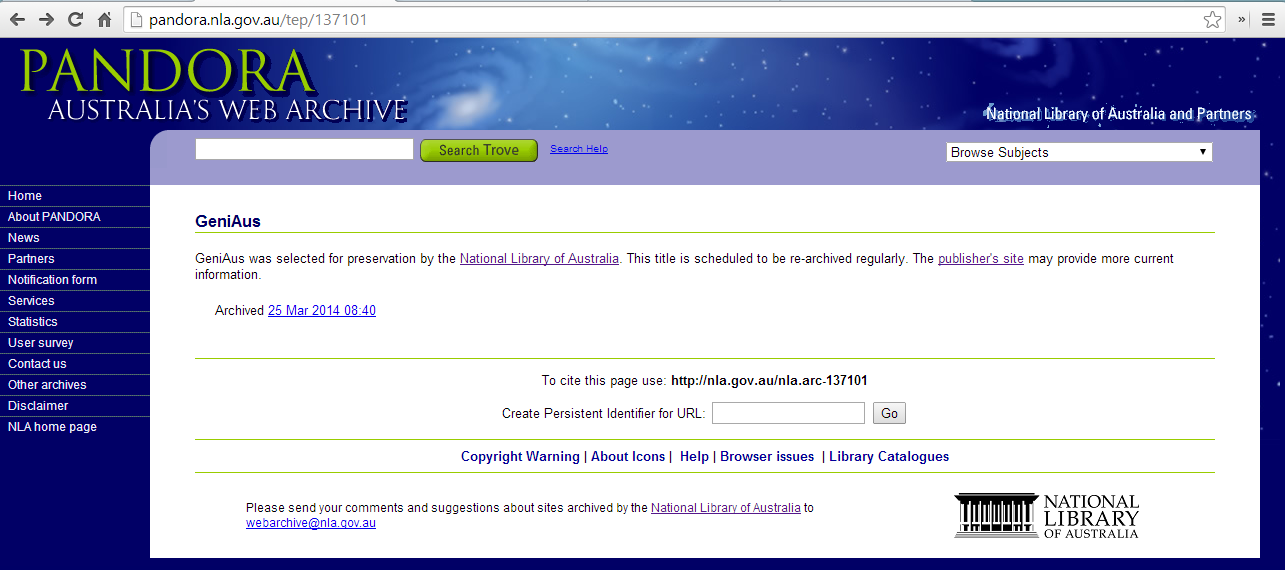Go back with the browser back arrow
The image size is (1285, 570).
pyautogui.click(x=17, y=19)
